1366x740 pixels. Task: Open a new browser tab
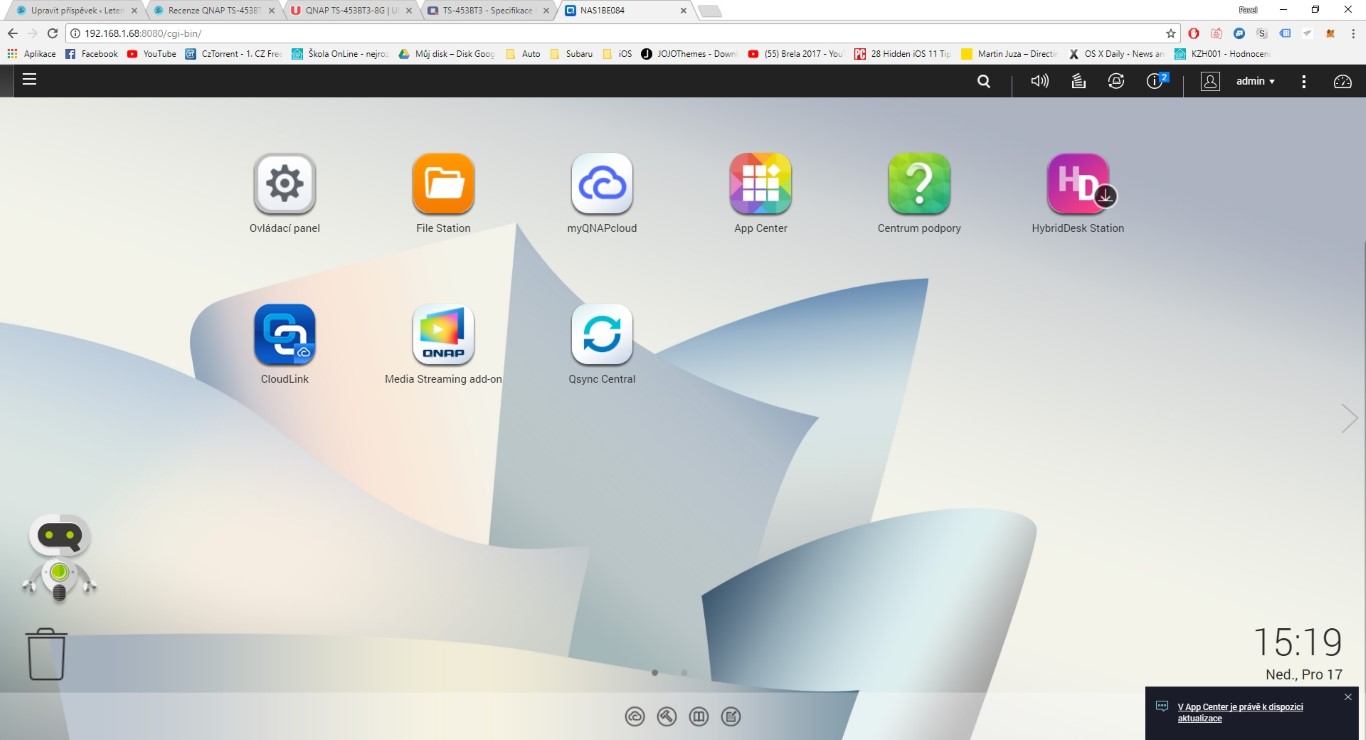[x=709, y=11]
